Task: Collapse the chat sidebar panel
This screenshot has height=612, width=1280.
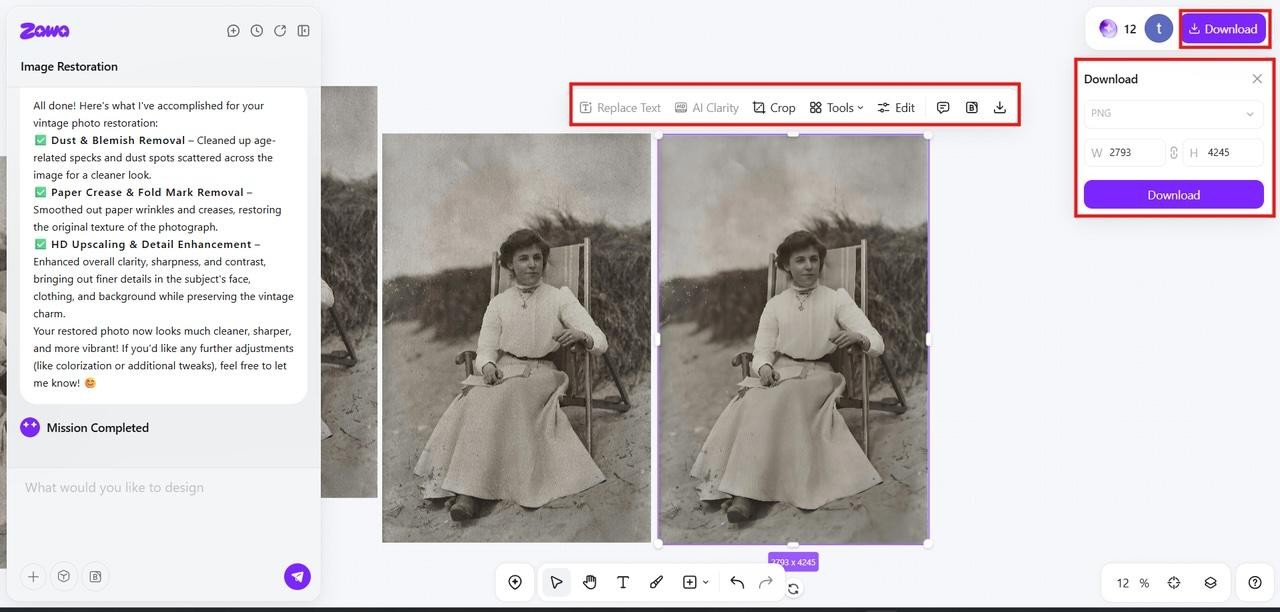Action: (x=303, y=31)
